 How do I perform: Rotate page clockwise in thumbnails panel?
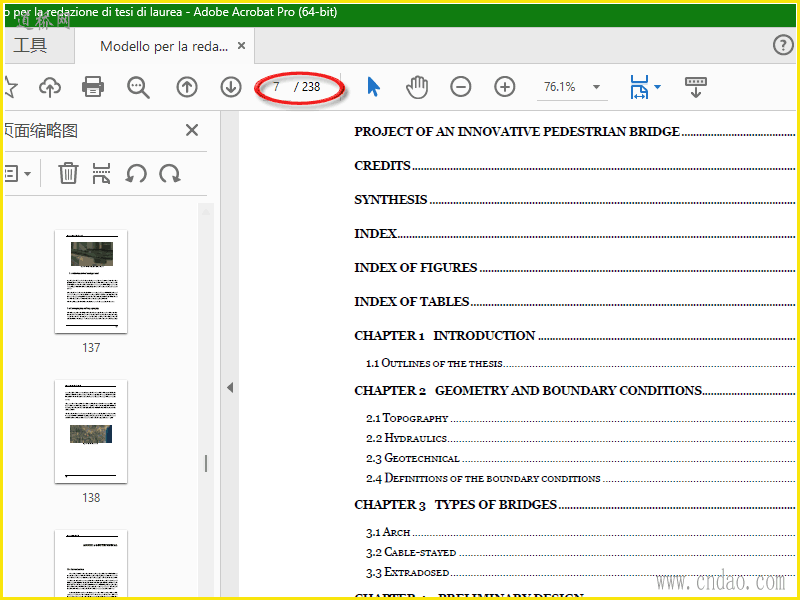(x=169, y=174)
